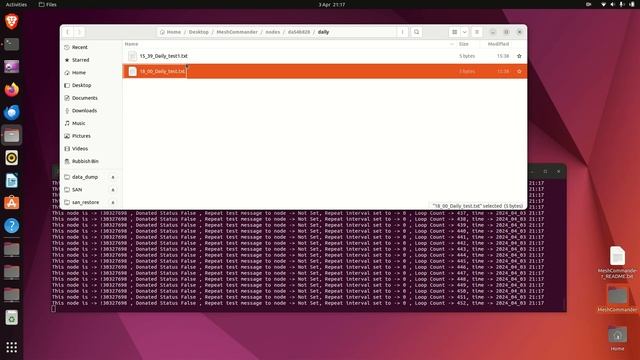Navigate to Desktop in path bar
This screenshot has width=640, height=360.
point(199,32)
